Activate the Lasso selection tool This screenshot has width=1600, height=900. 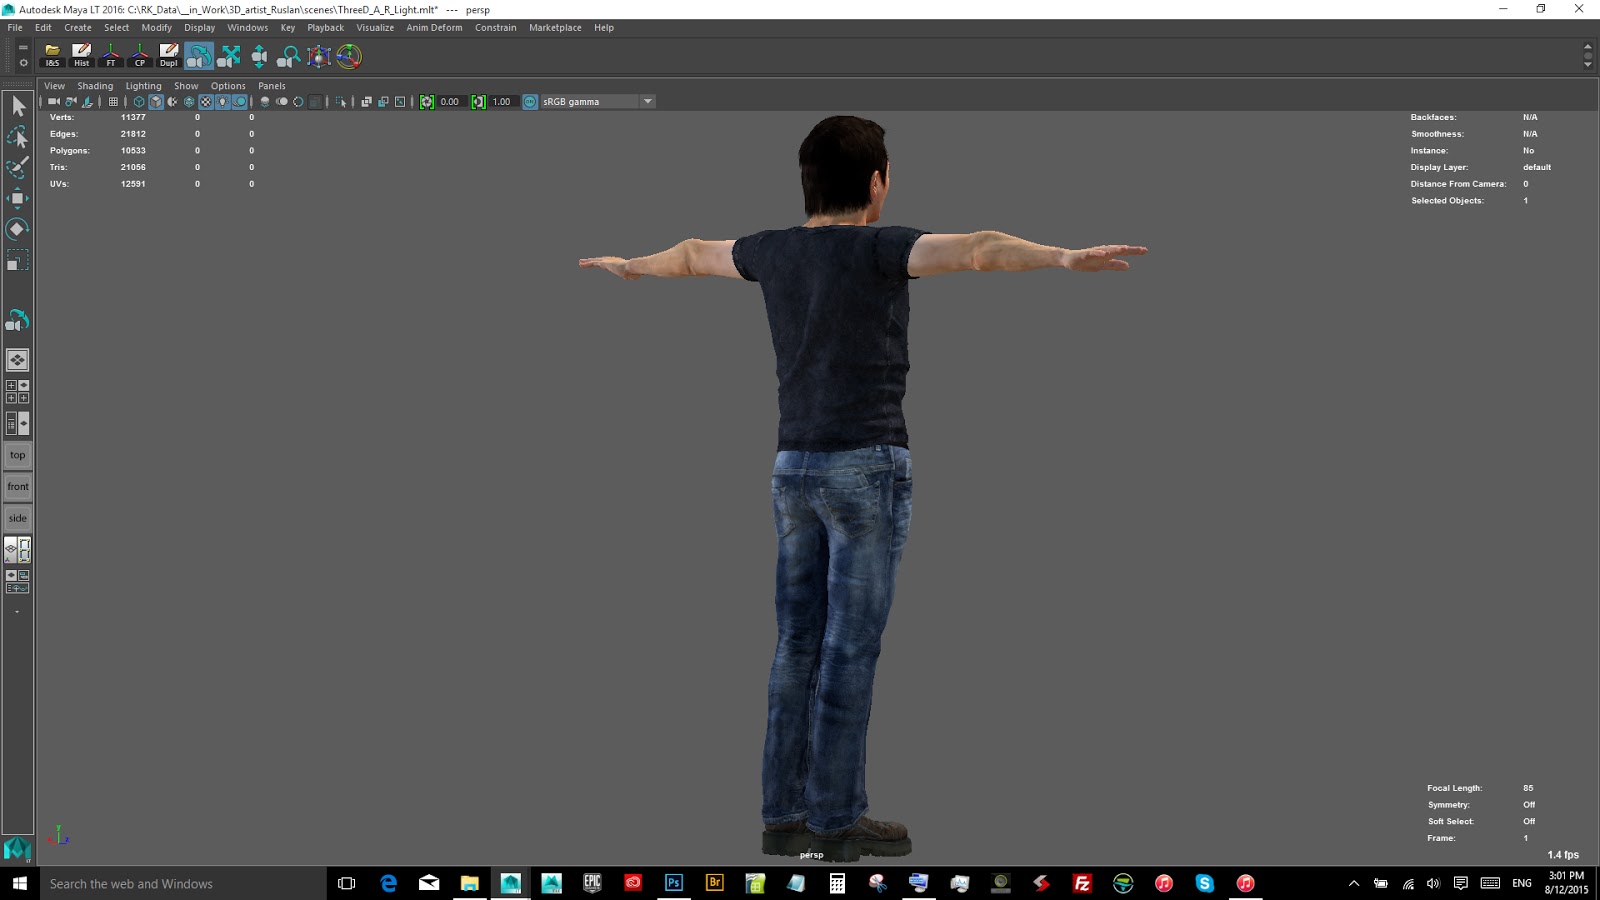(x=18, y=136)
